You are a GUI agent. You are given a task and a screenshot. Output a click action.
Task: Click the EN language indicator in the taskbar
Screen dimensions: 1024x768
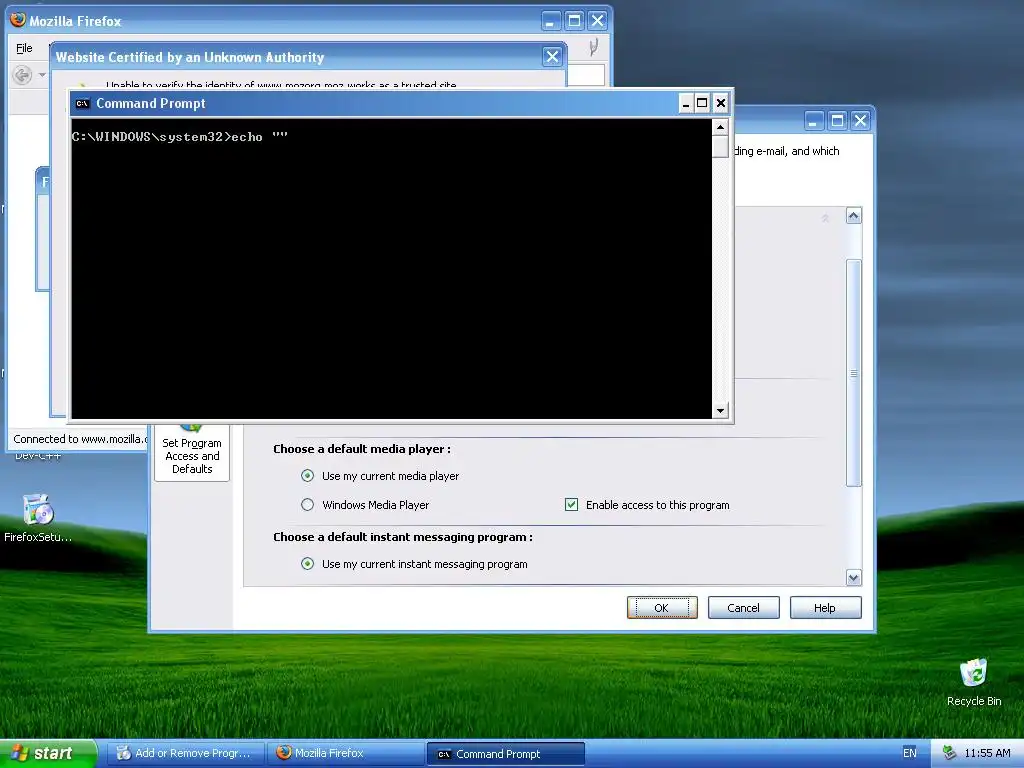click(x=910, y=753)
